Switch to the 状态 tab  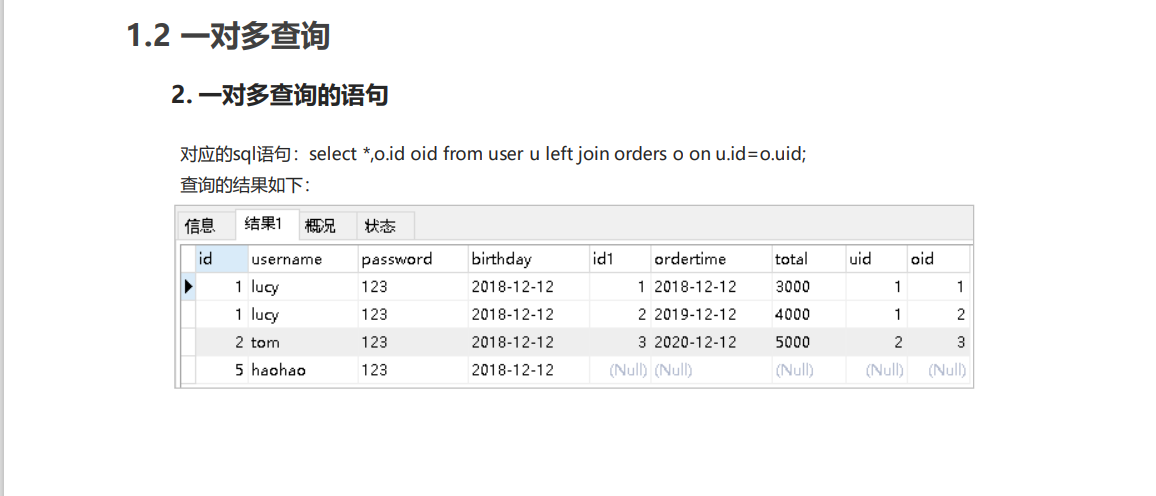(380, 226)
